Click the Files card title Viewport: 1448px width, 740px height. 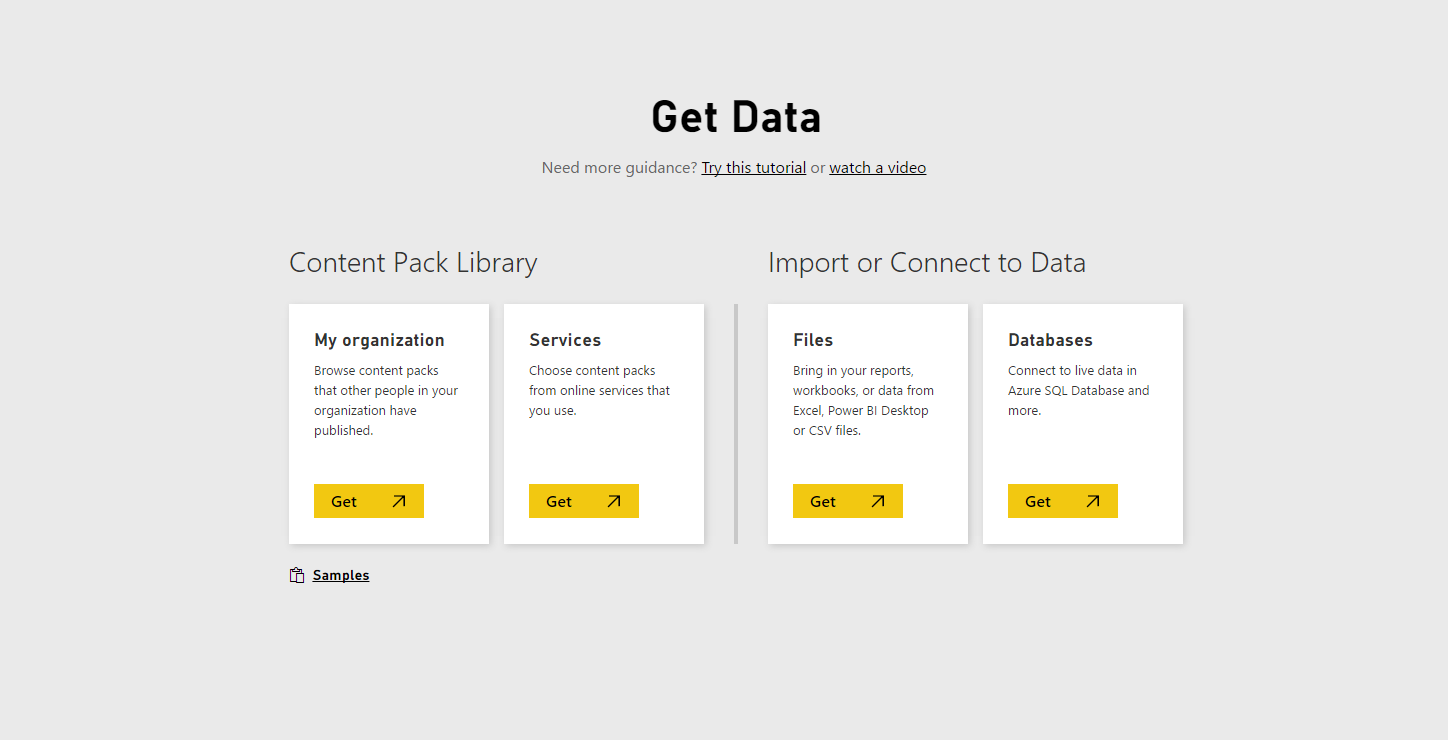813,339
